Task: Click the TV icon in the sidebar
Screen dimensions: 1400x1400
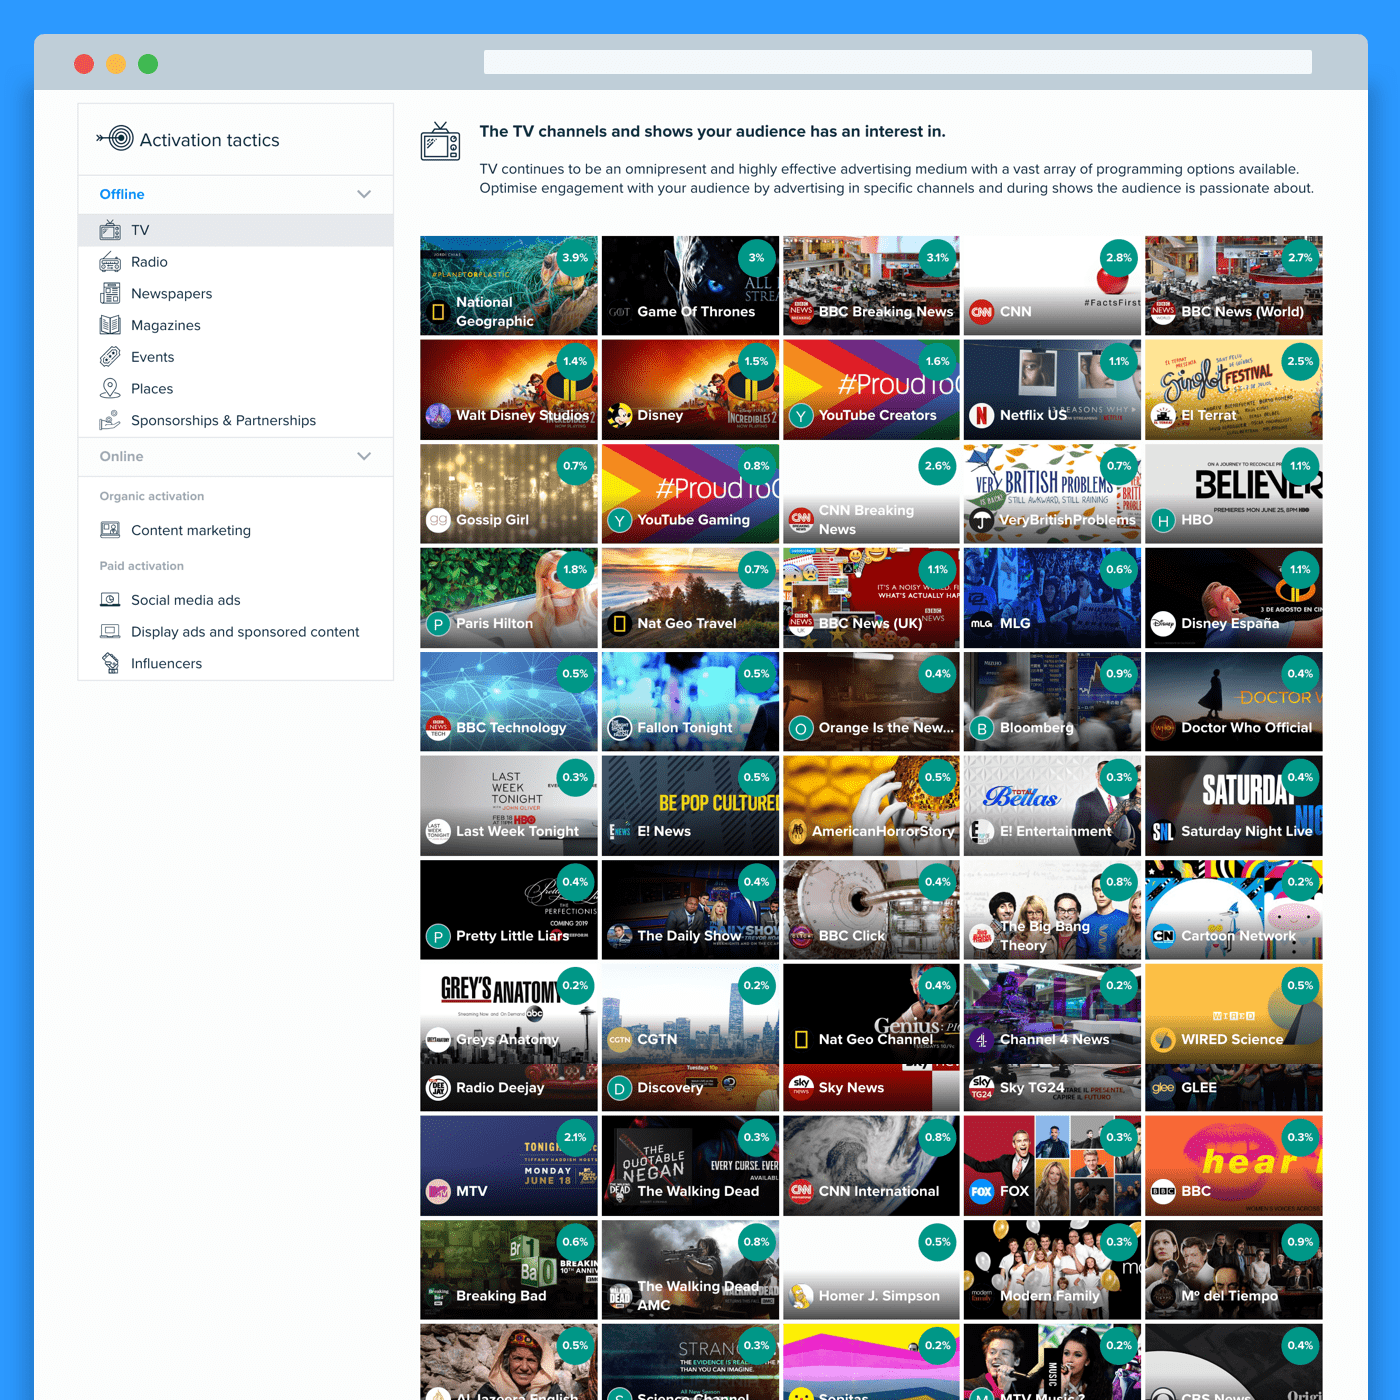Action: click(110, 230)
